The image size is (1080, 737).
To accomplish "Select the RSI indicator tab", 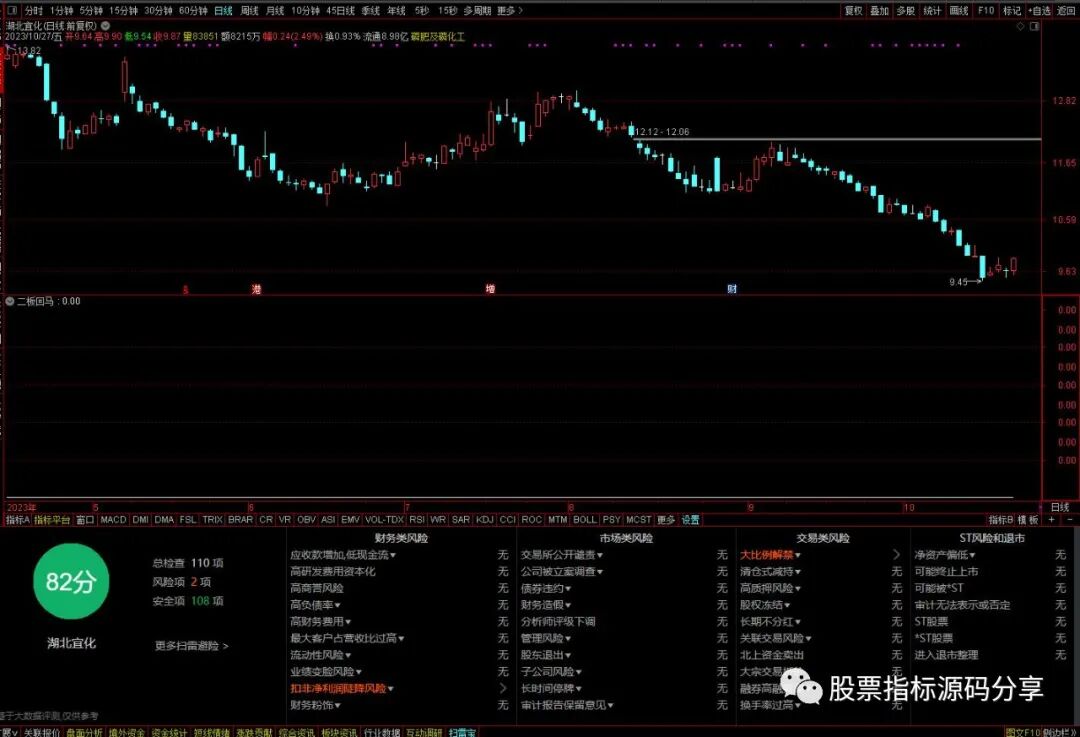I will coord(417,520).
